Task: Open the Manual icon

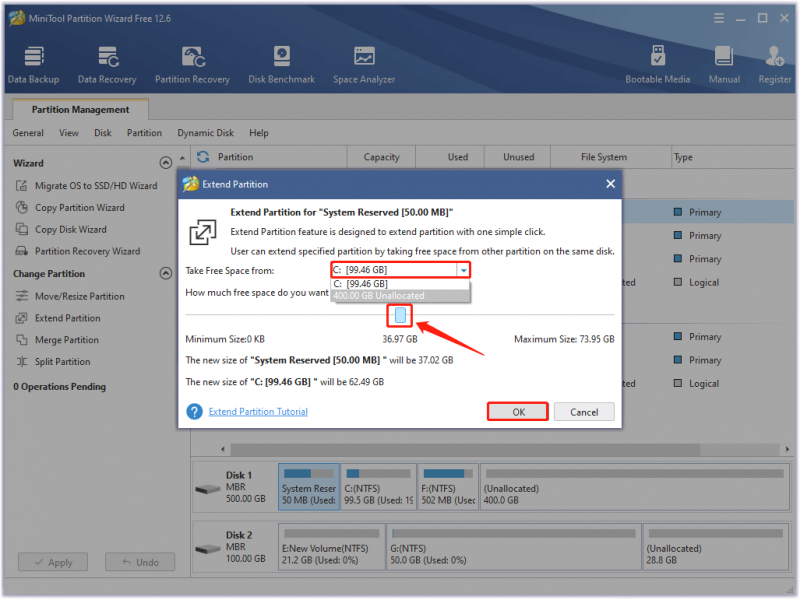Action: coord(724,65)
